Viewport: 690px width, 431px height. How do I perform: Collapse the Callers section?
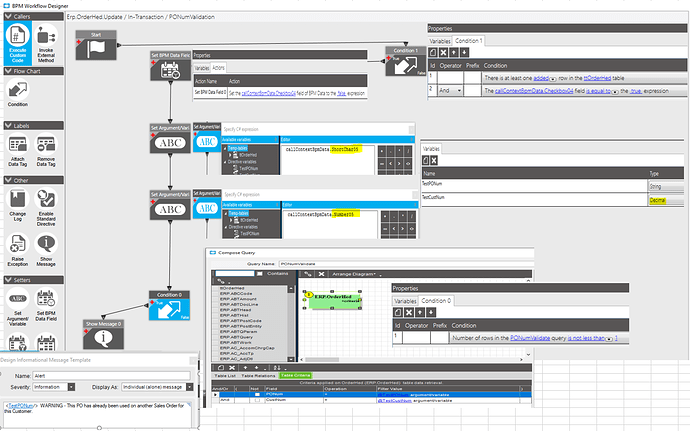(8, 16)
